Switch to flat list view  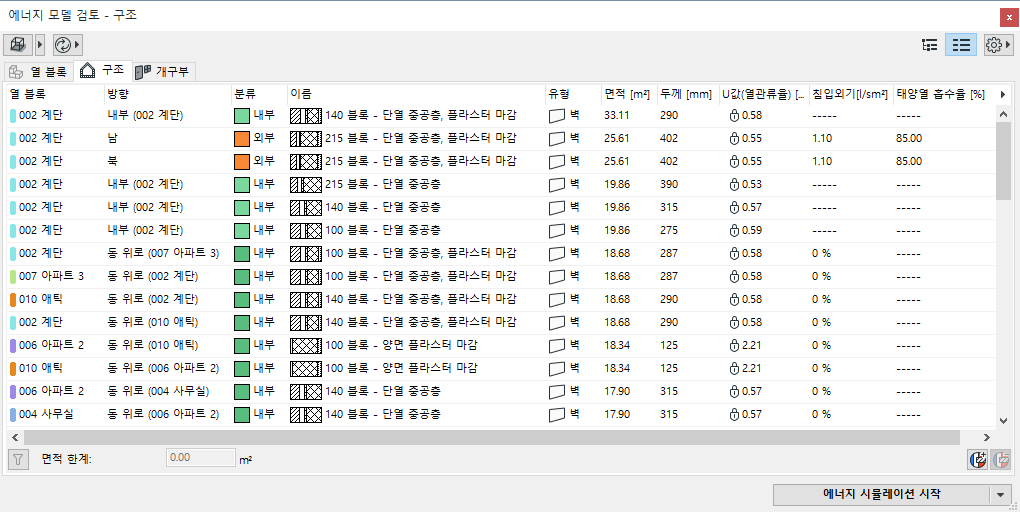[961, 45]
